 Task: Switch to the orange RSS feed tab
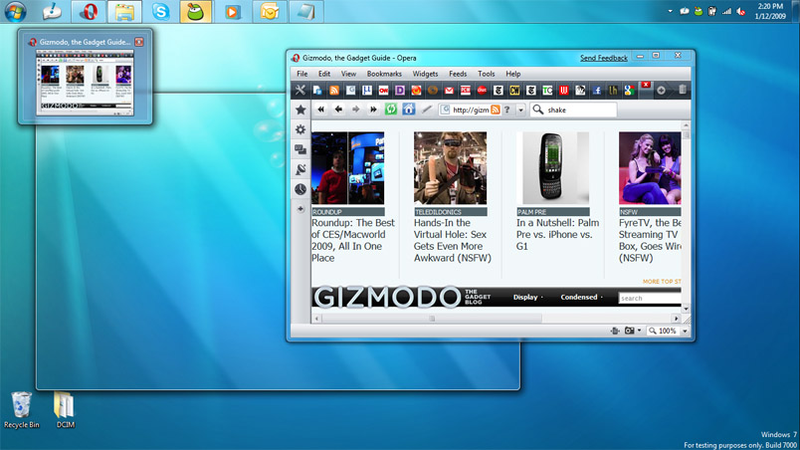click(334, 90)
